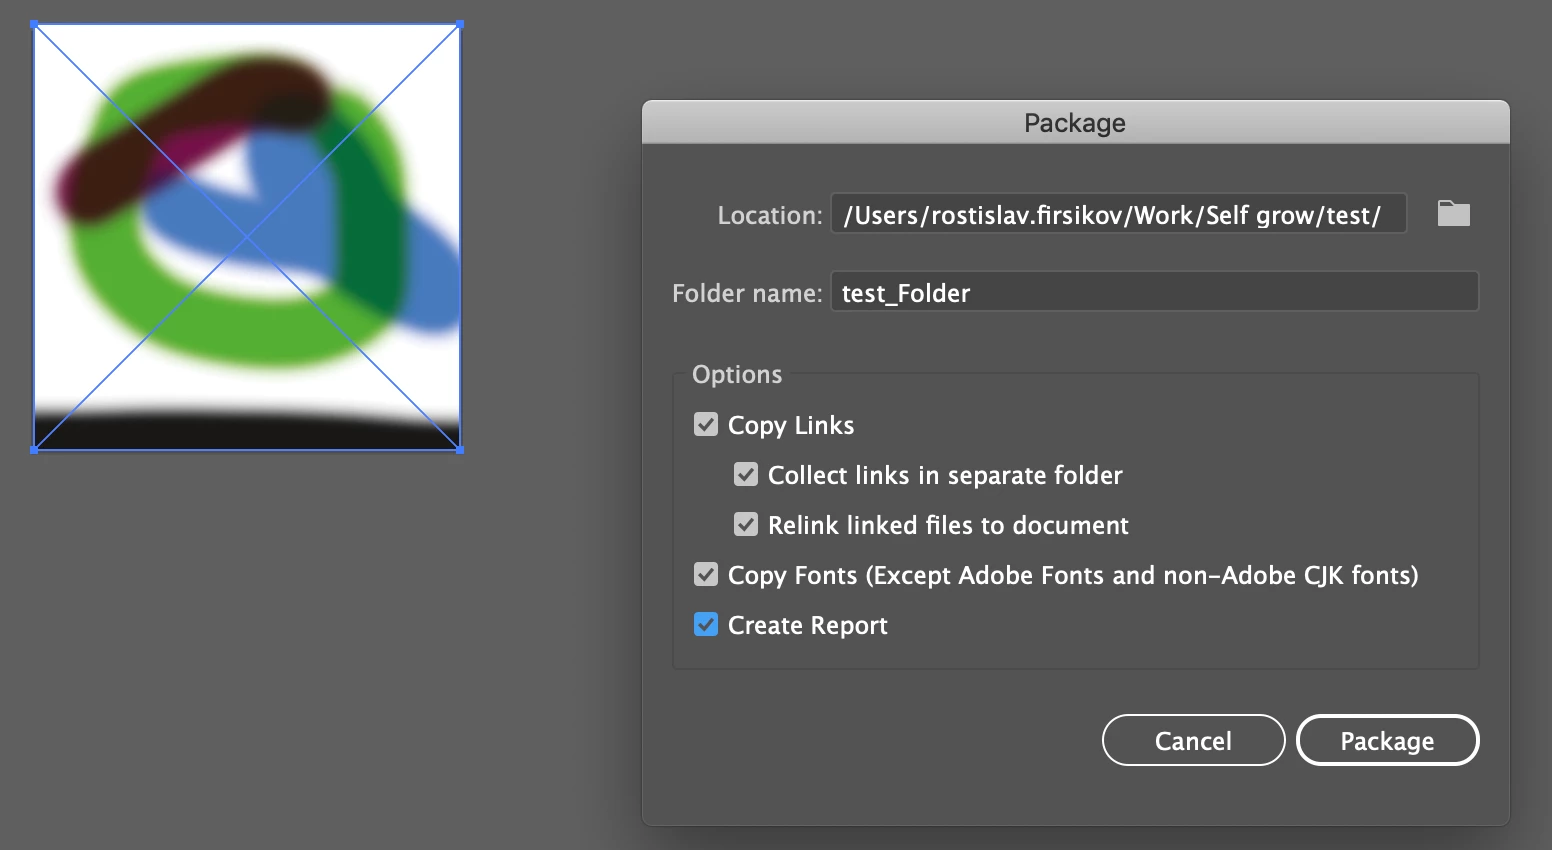Click the Package button

click(x=1387, y=740)
